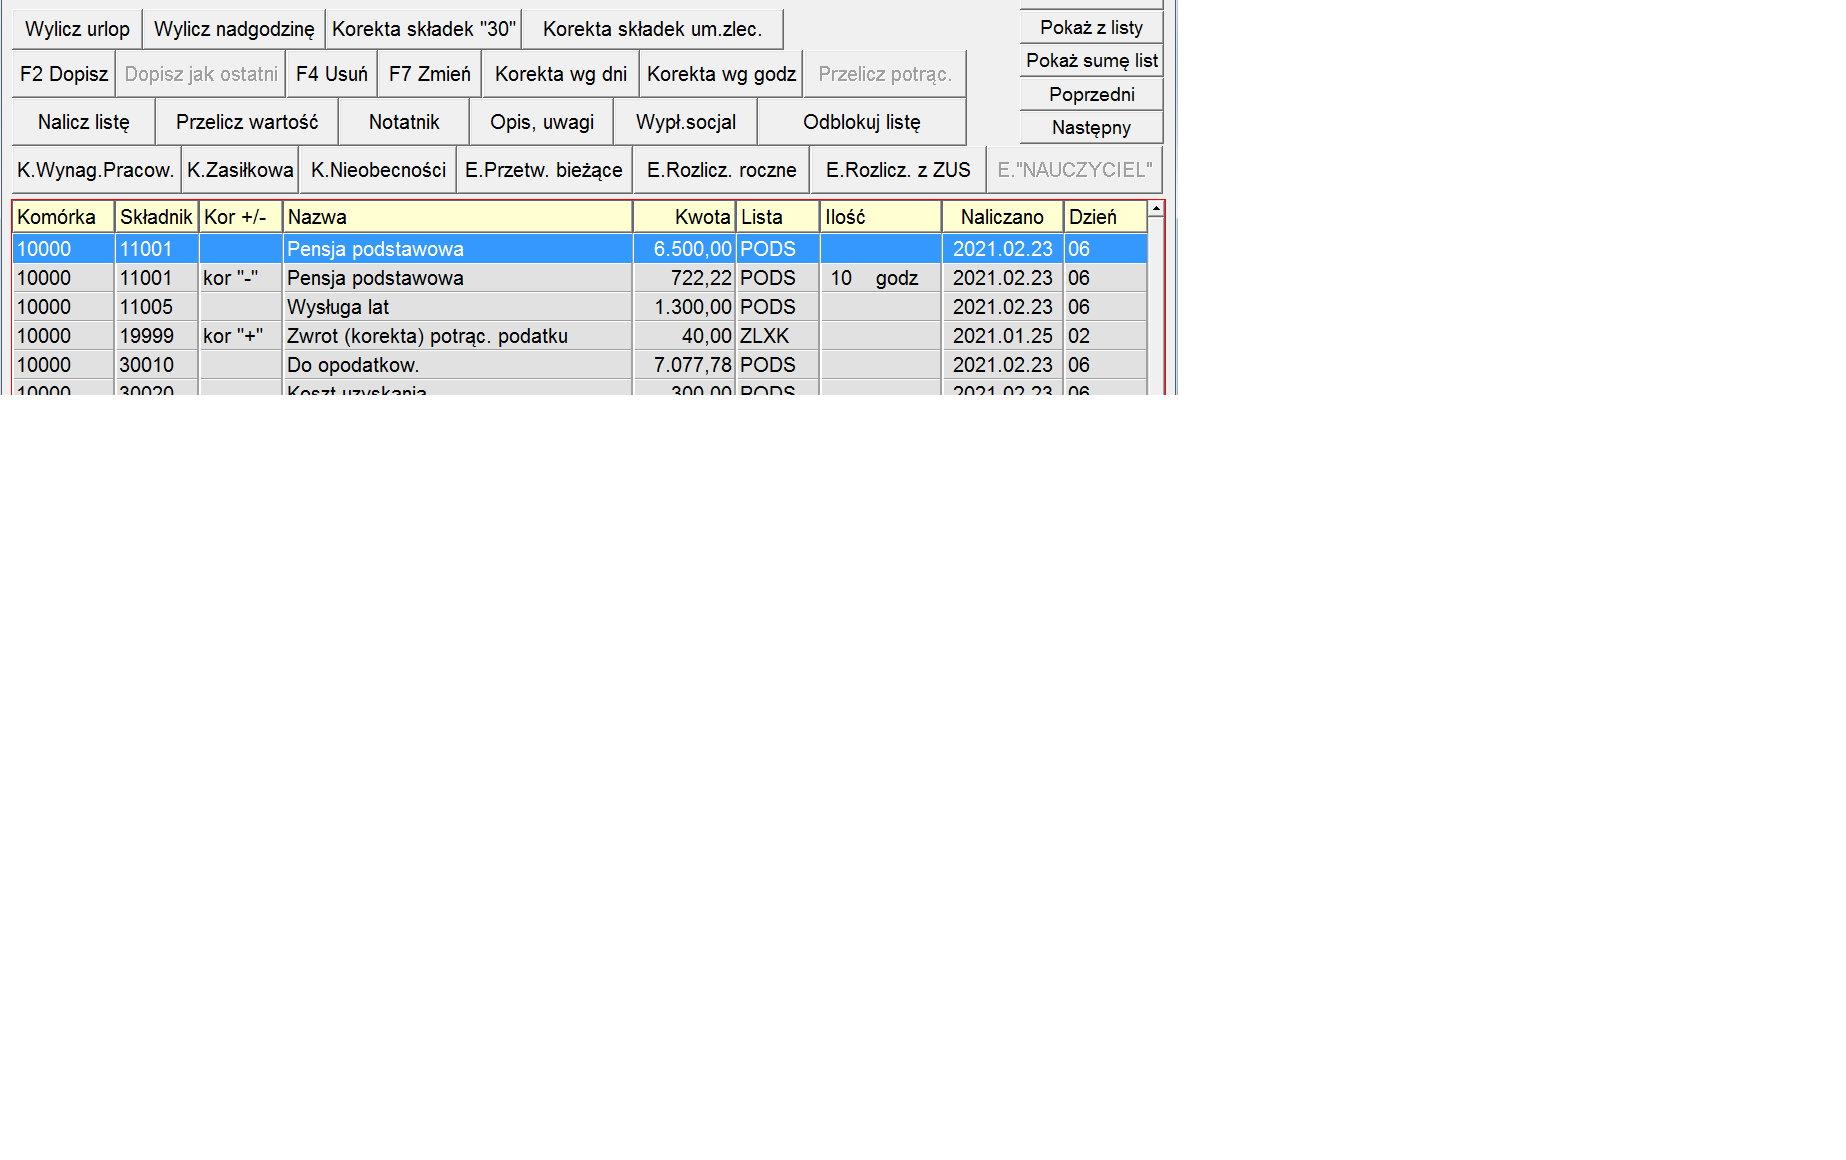Open Korekta składek "30"
Screen dimensions: 1846x1160
424,29
